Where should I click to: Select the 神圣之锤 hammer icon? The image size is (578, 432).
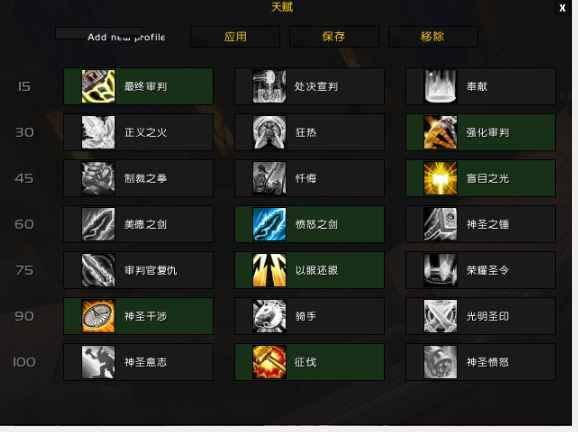coord(440,224)
